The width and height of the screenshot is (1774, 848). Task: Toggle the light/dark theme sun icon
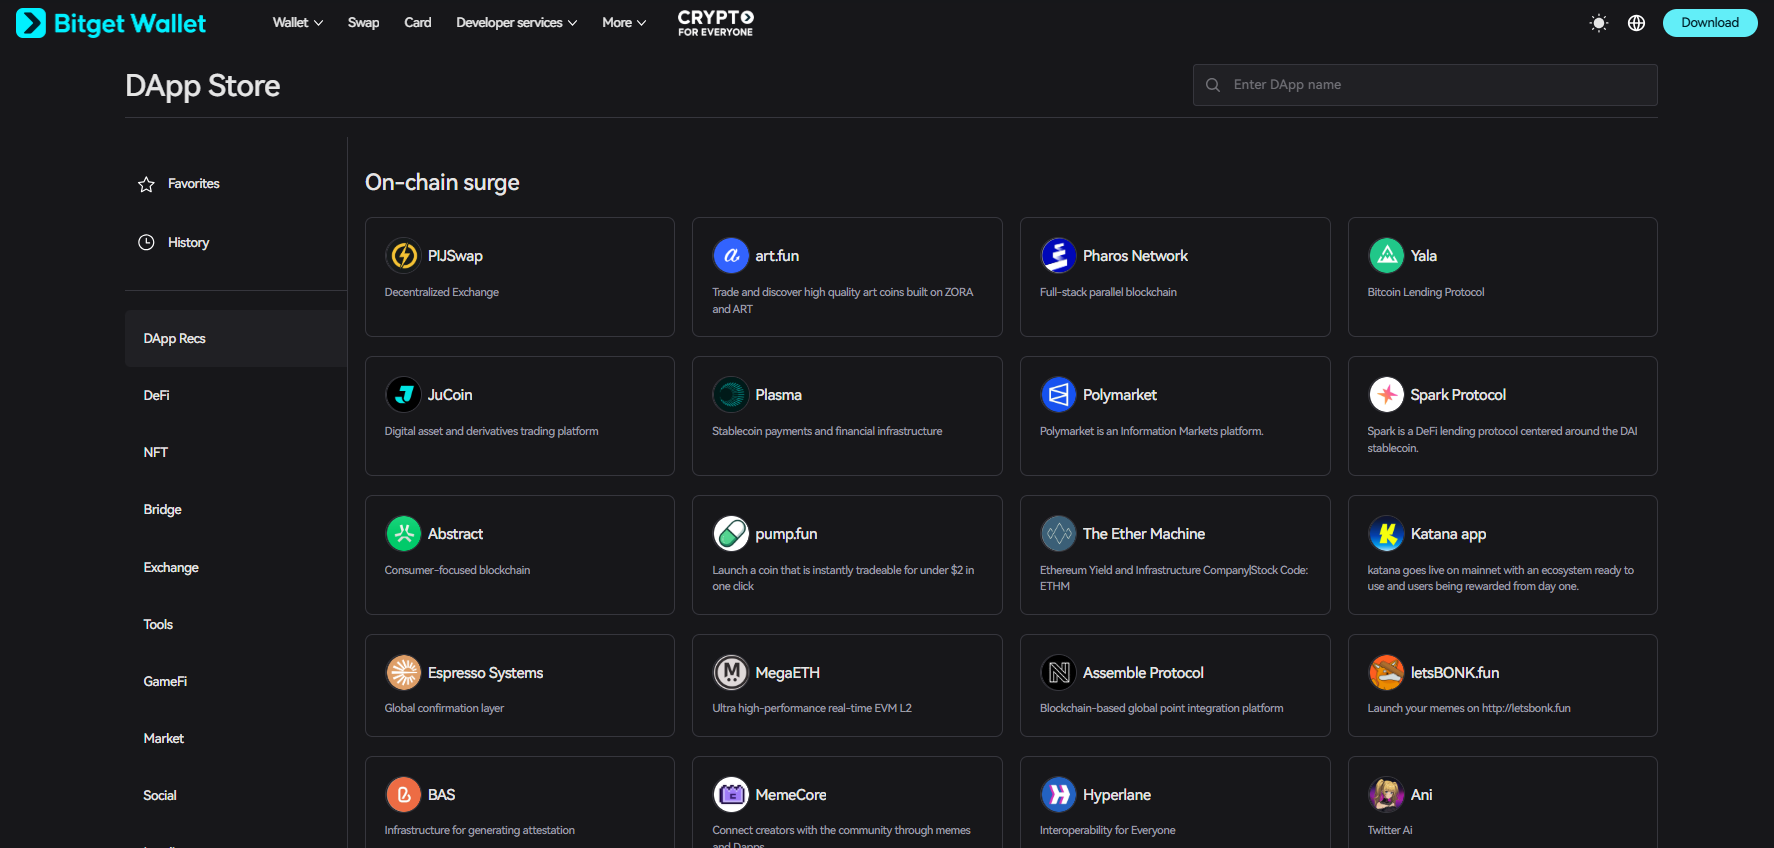1599,23
